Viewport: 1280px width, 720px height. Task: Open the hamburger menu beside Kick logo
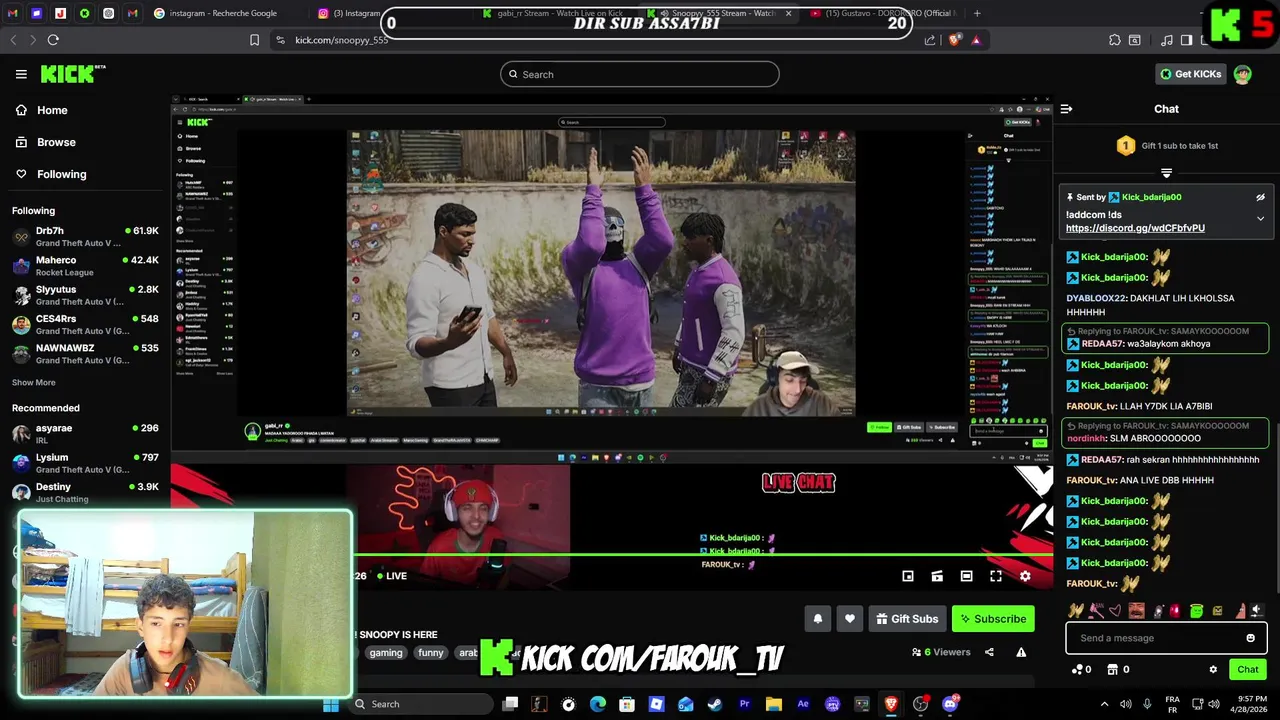21,74
